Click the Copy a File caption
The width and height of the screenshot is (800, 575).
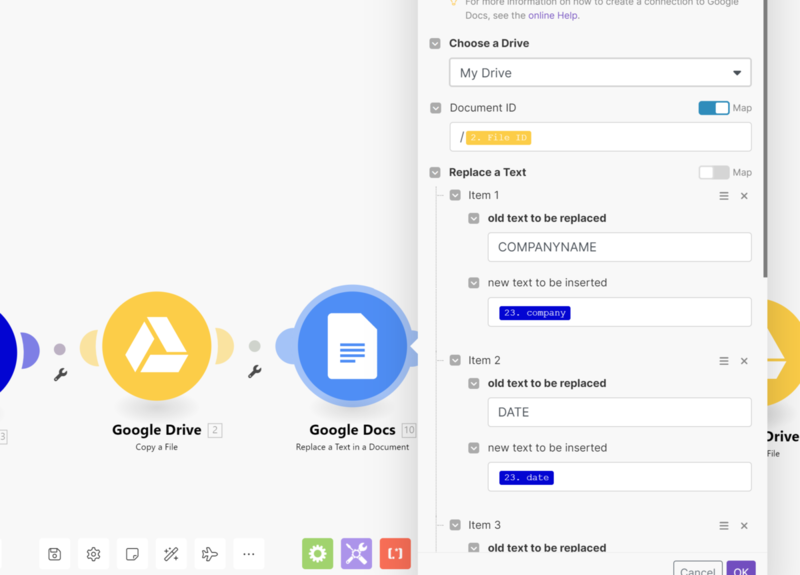point(157,447)
